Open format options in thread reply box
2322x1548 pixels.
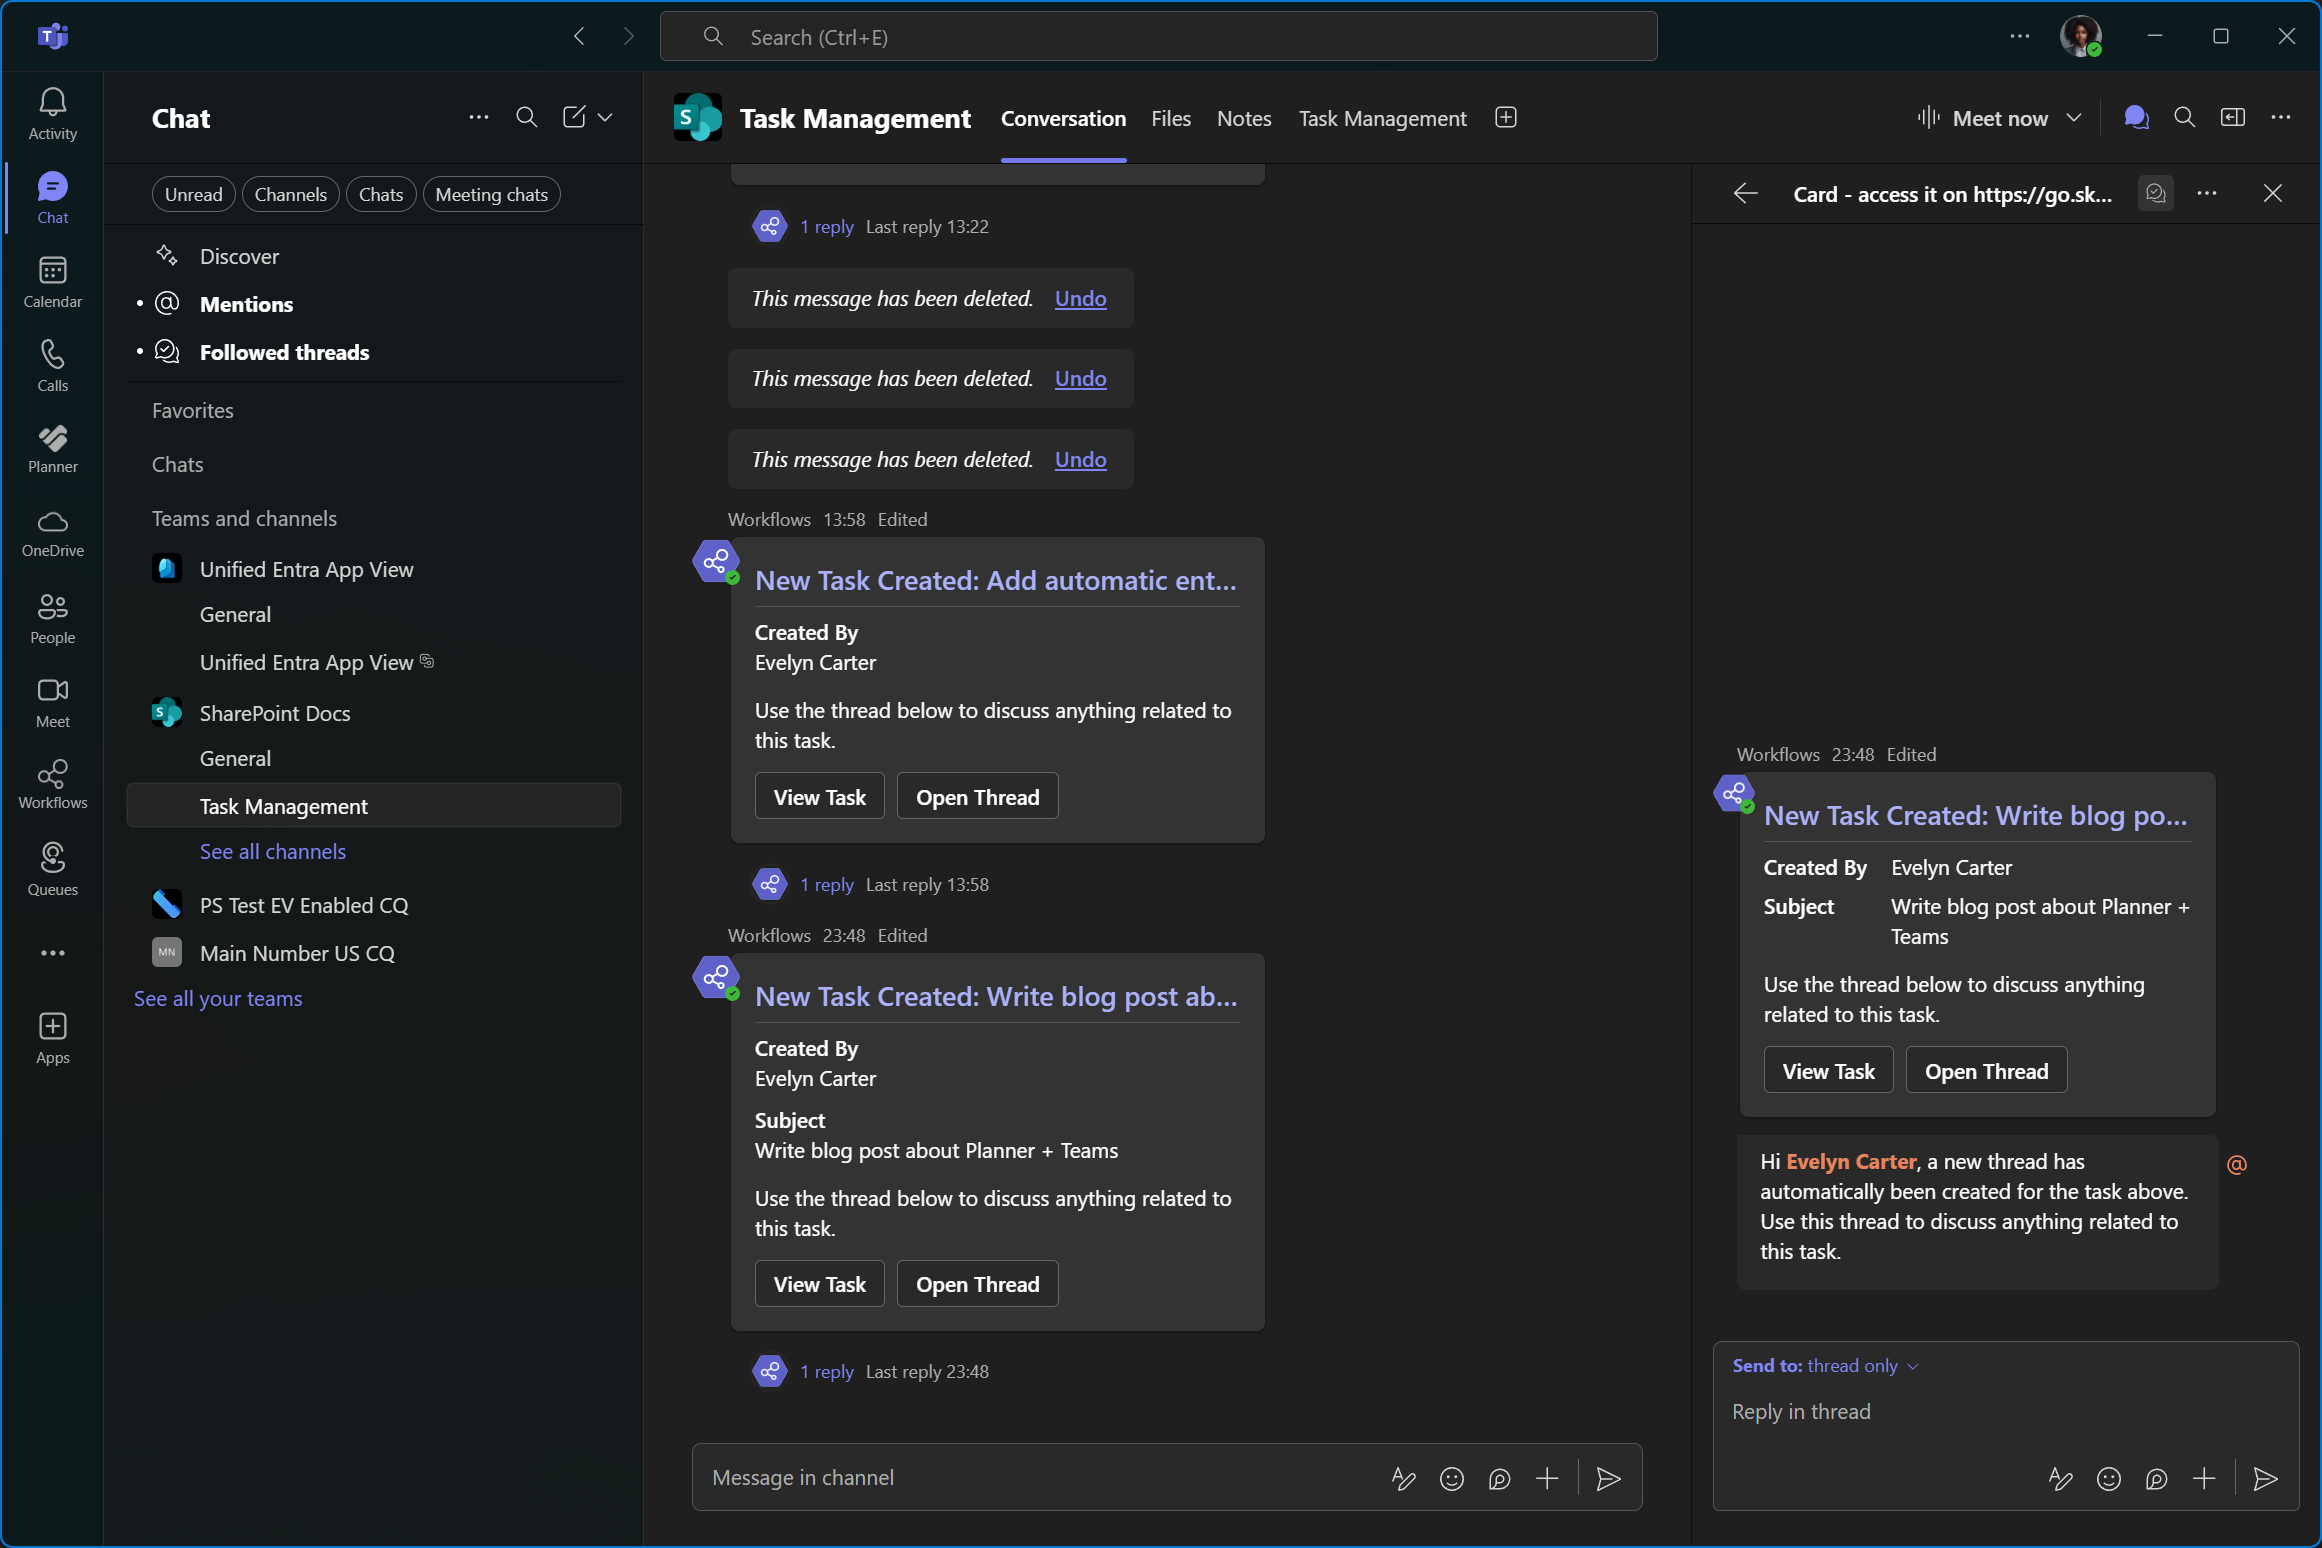(2060, 1479)
